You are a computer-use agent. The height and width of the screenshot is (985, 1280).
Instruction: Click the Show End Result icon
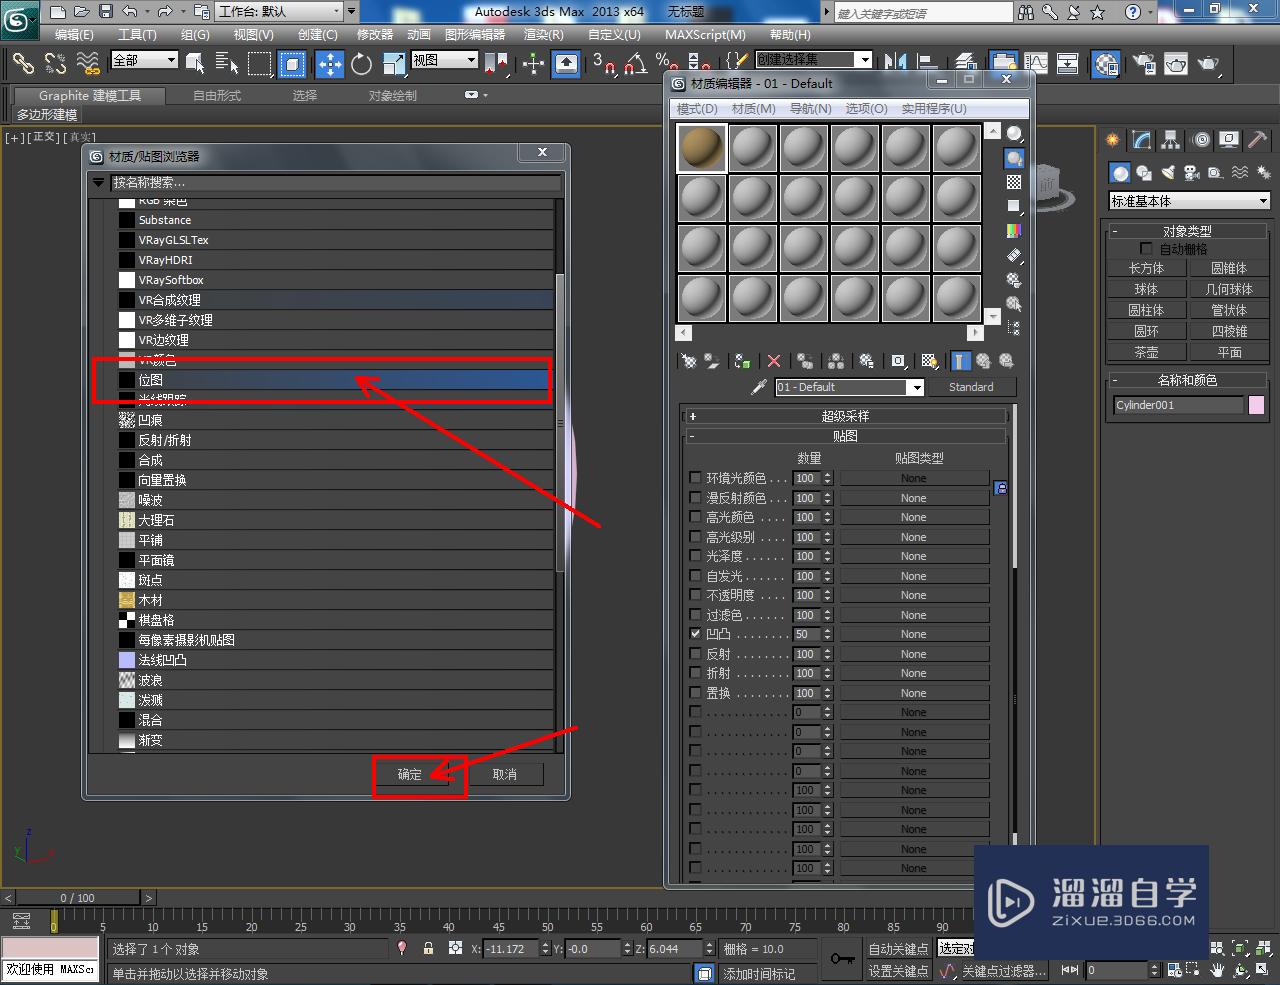(961, 361)
